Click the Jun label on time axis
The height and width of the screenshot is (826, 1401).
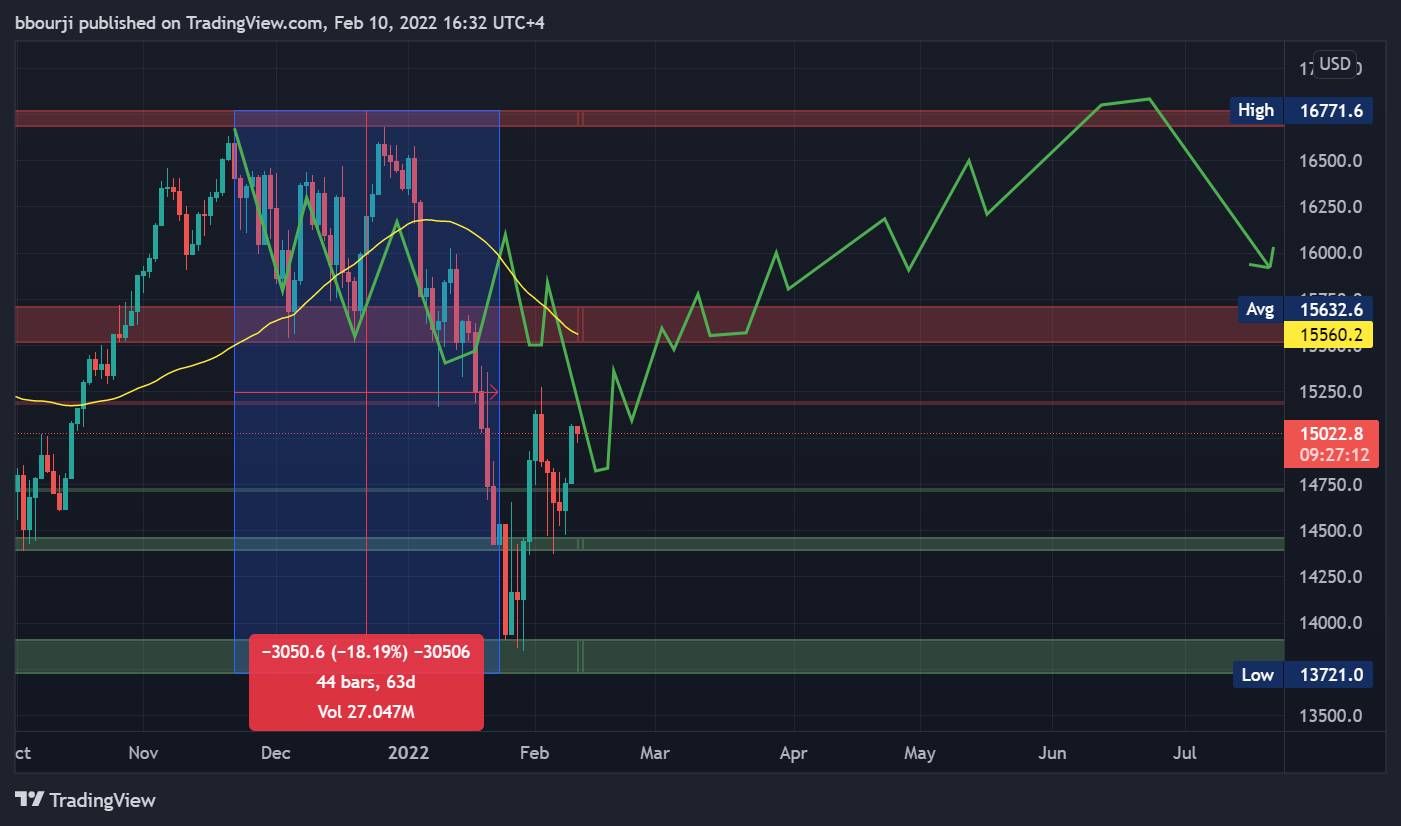pyautogui.click(x=1054, y=752)
